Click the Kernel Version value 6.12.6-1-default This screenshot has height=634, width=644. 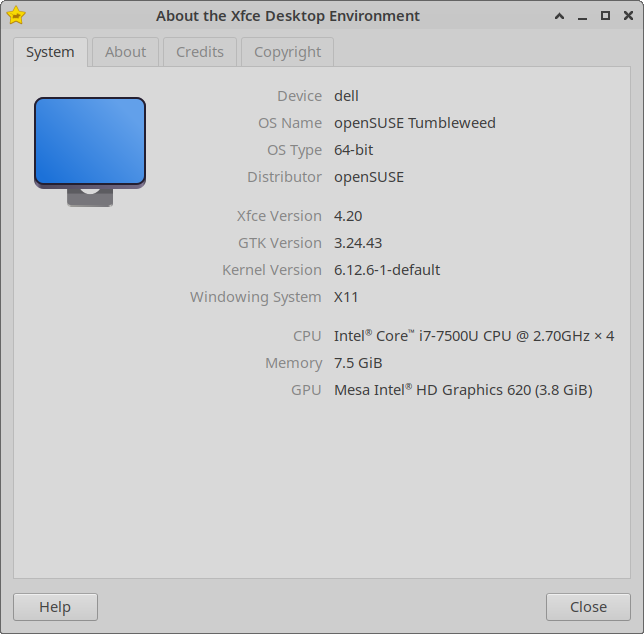coord(387,270)
